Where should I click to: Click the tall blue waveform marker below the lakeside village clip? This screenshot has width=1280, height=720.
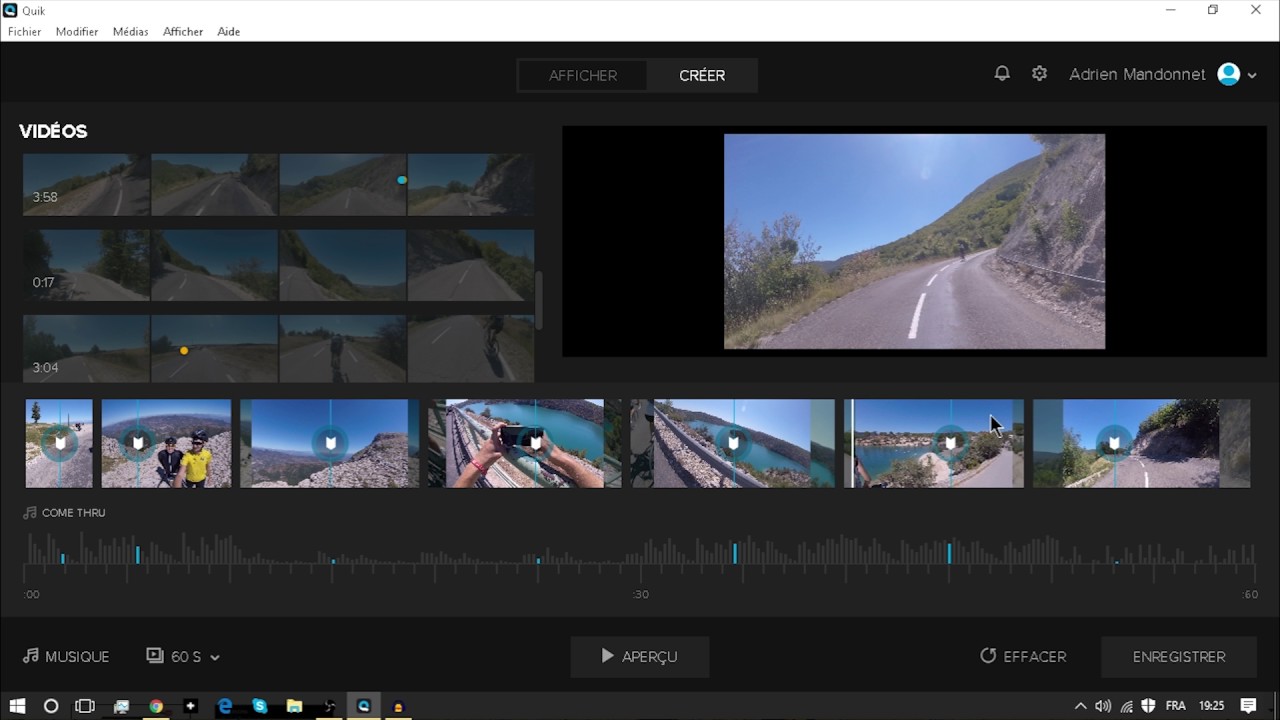coord(949,553)
